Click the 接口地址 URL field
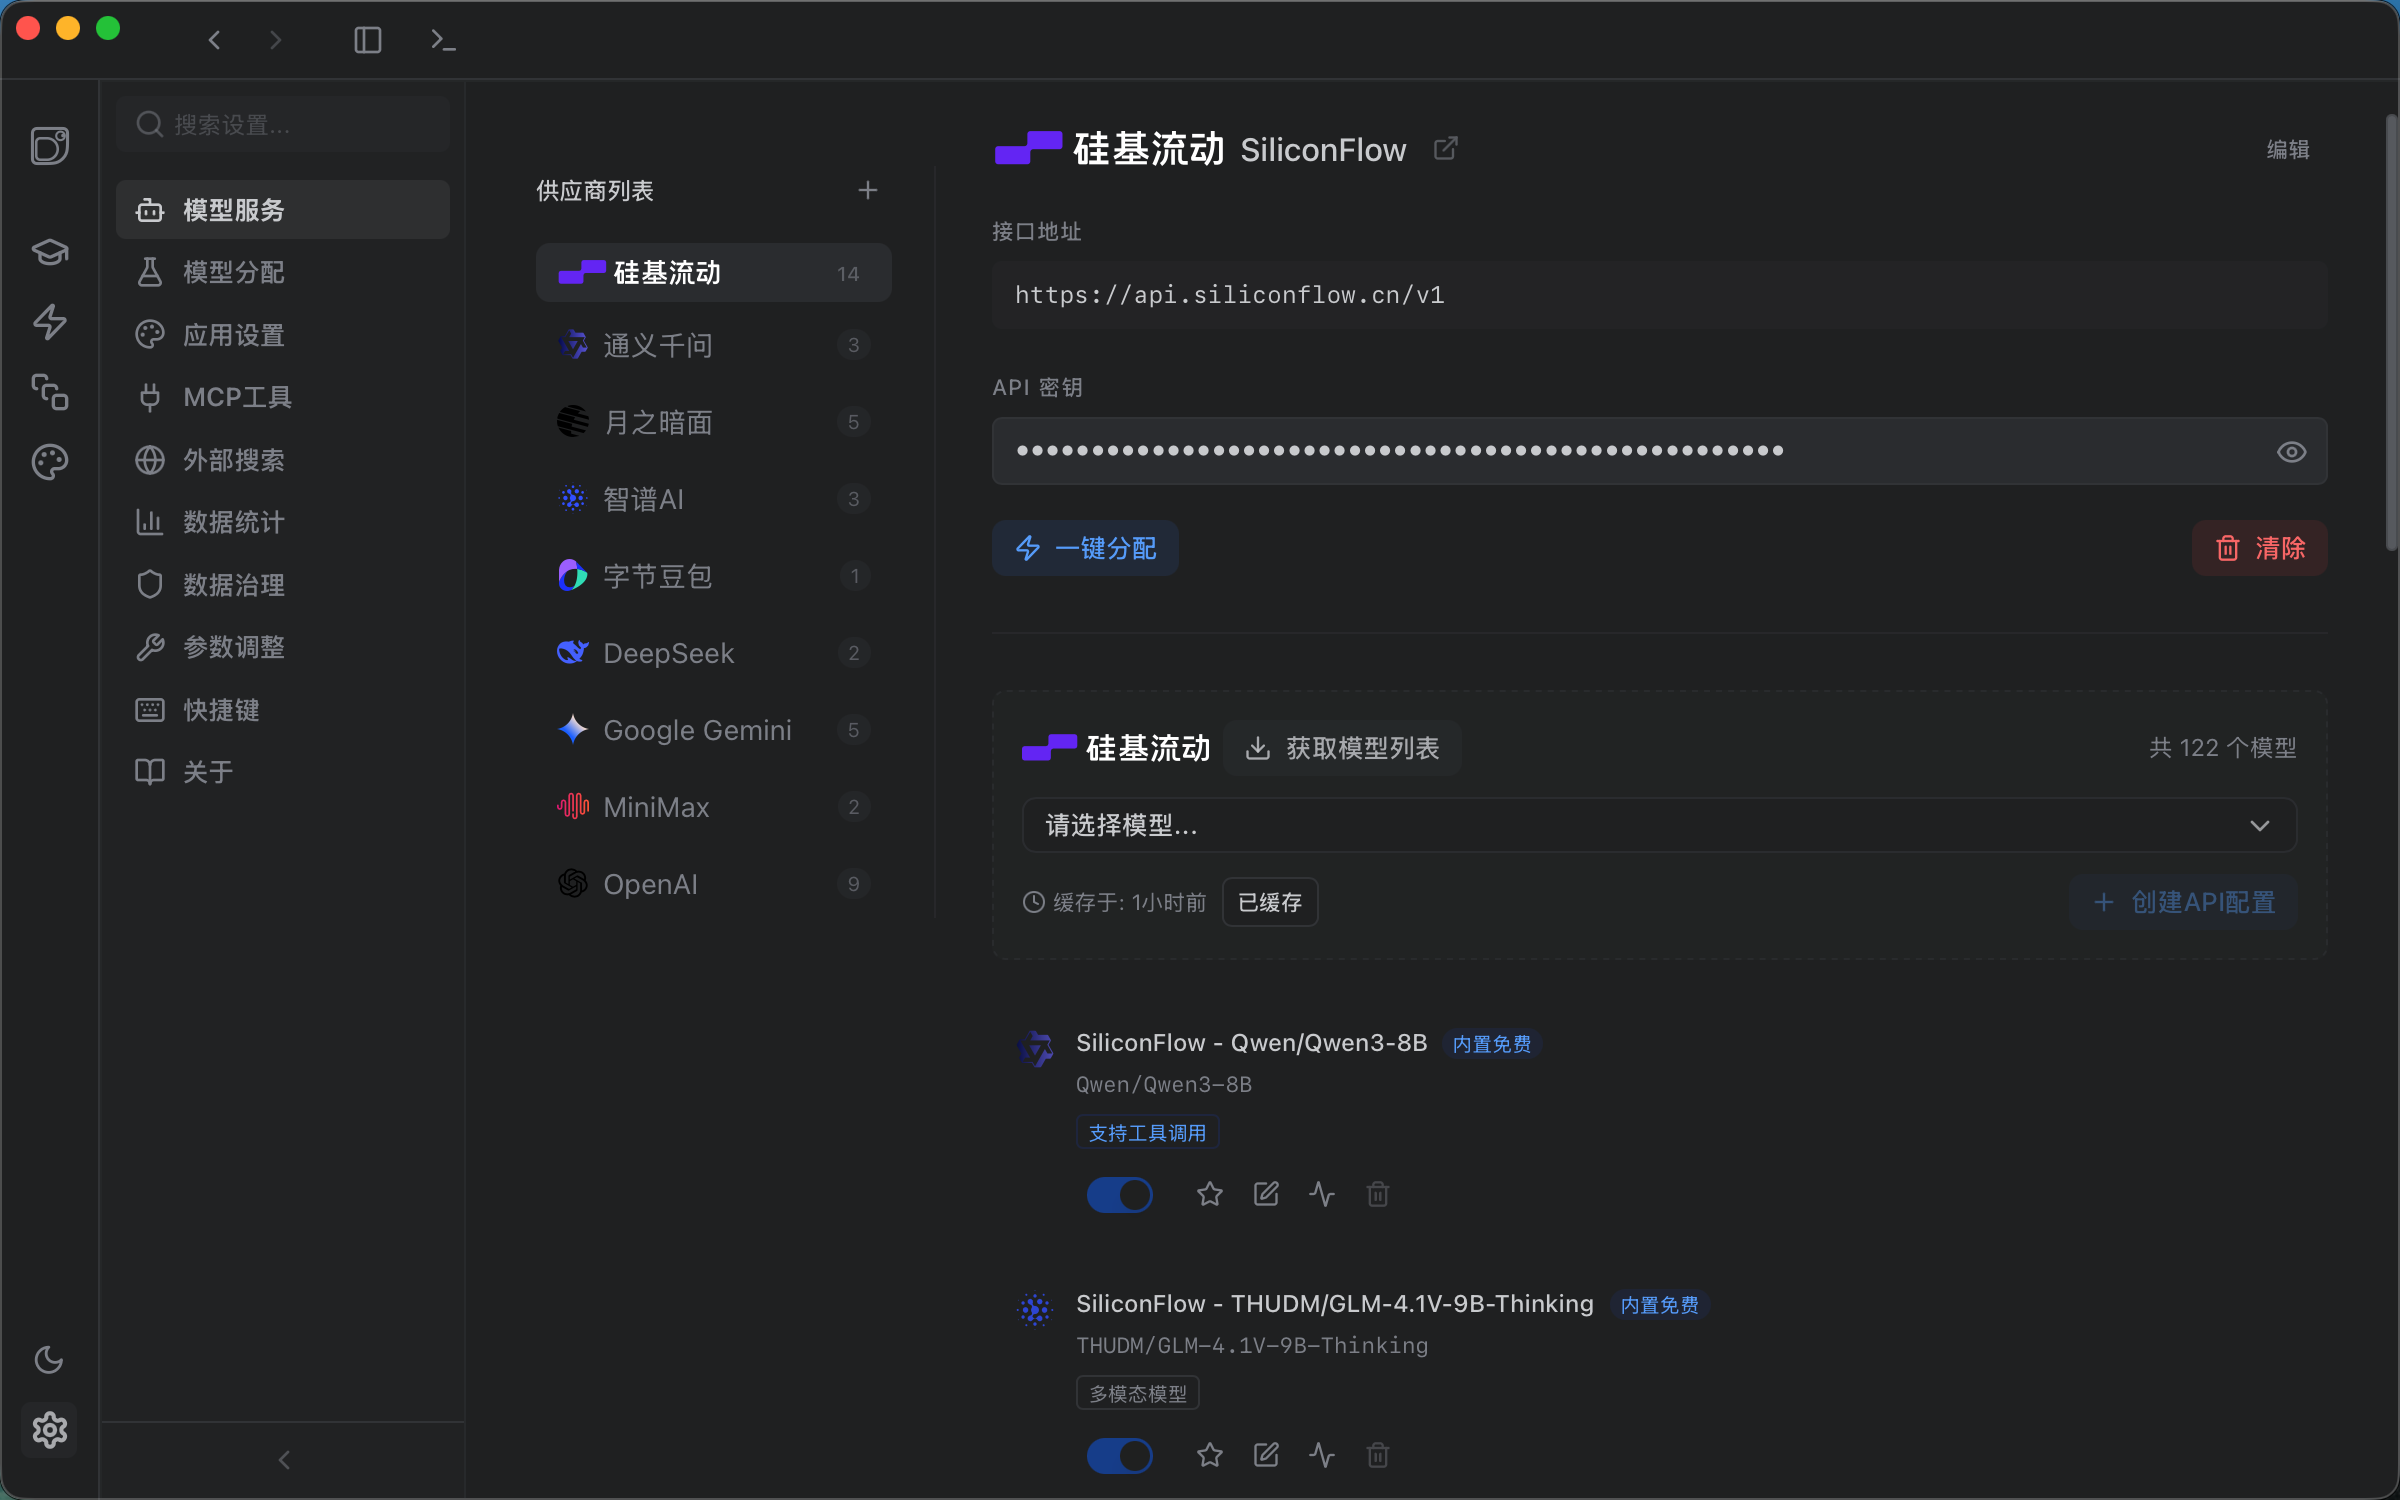The width and height of the screenshot is (2400, 1500). tap(1659, 295)
